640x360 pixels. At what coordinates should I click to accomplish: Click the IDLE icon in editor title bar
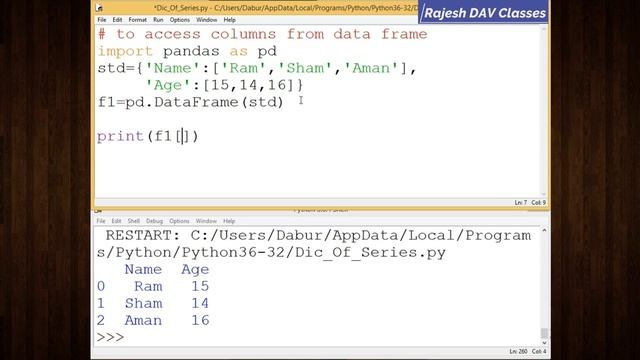(x=99, y=8)
